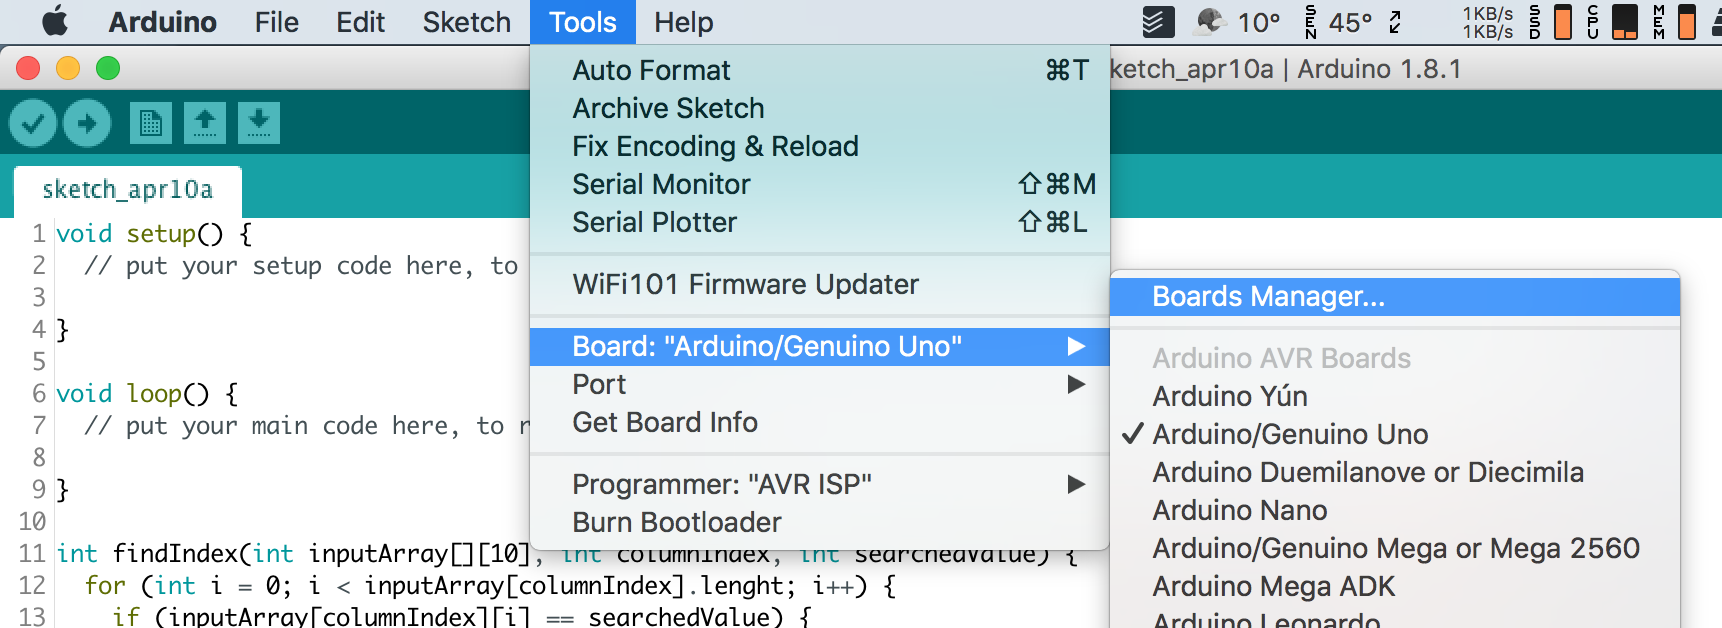Click the weather status icon in menu bar
This screenshot has width=1722, height=628.
pos(1211,21)
